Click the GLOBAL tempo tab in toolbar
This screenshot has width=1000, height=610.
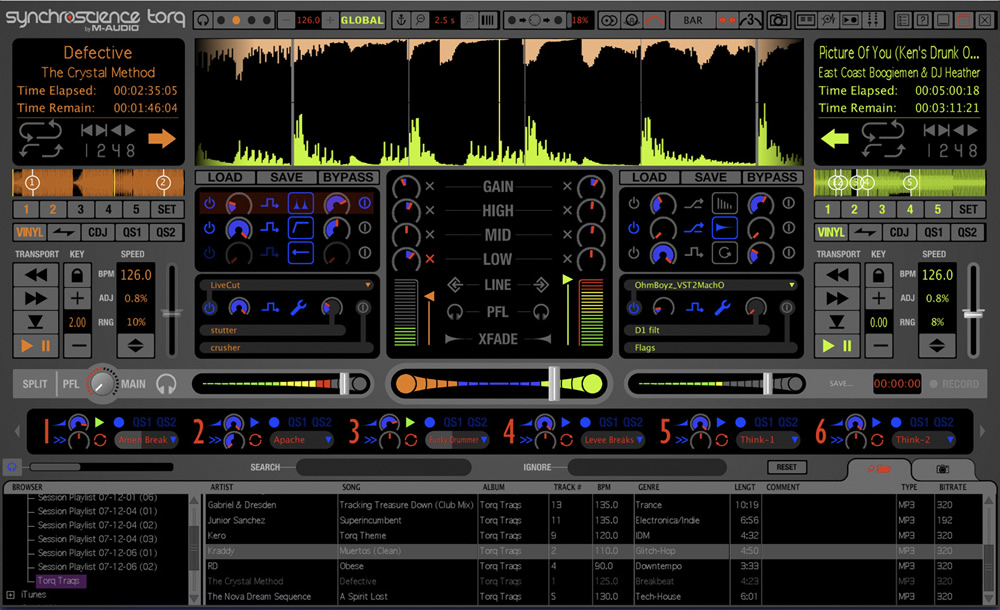tap(362, 20)
